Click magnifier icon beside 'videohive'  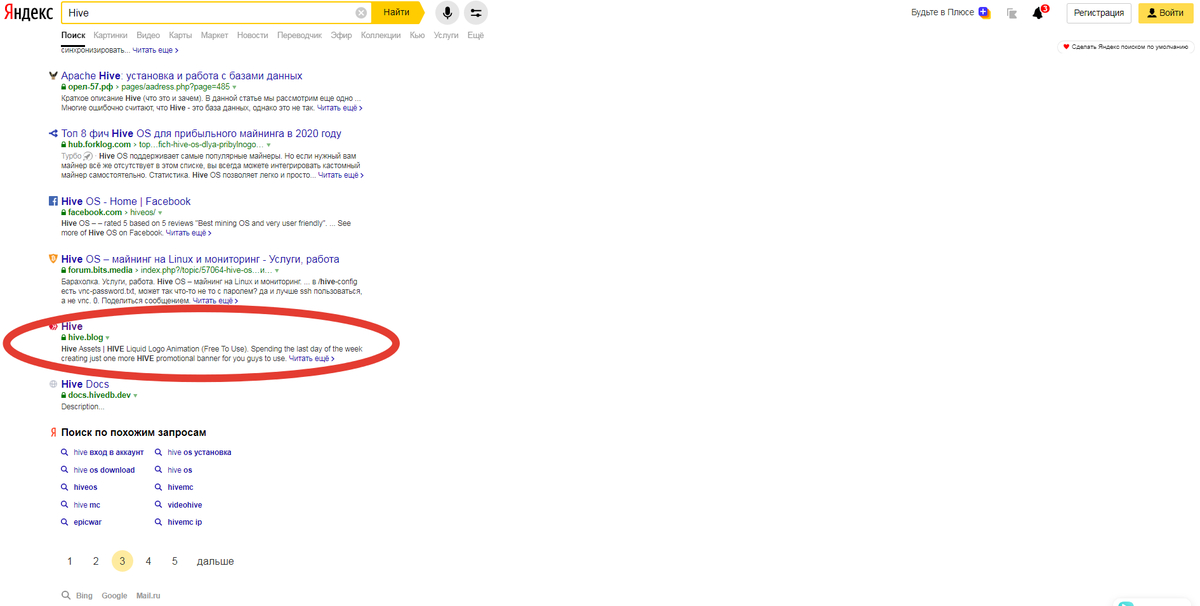(x=159, y=505)
